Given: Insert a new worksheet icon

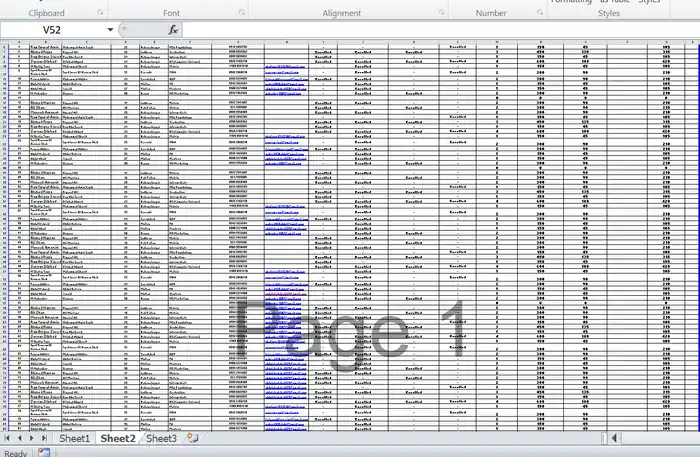Looking at the screenshot, I should 192,438.
